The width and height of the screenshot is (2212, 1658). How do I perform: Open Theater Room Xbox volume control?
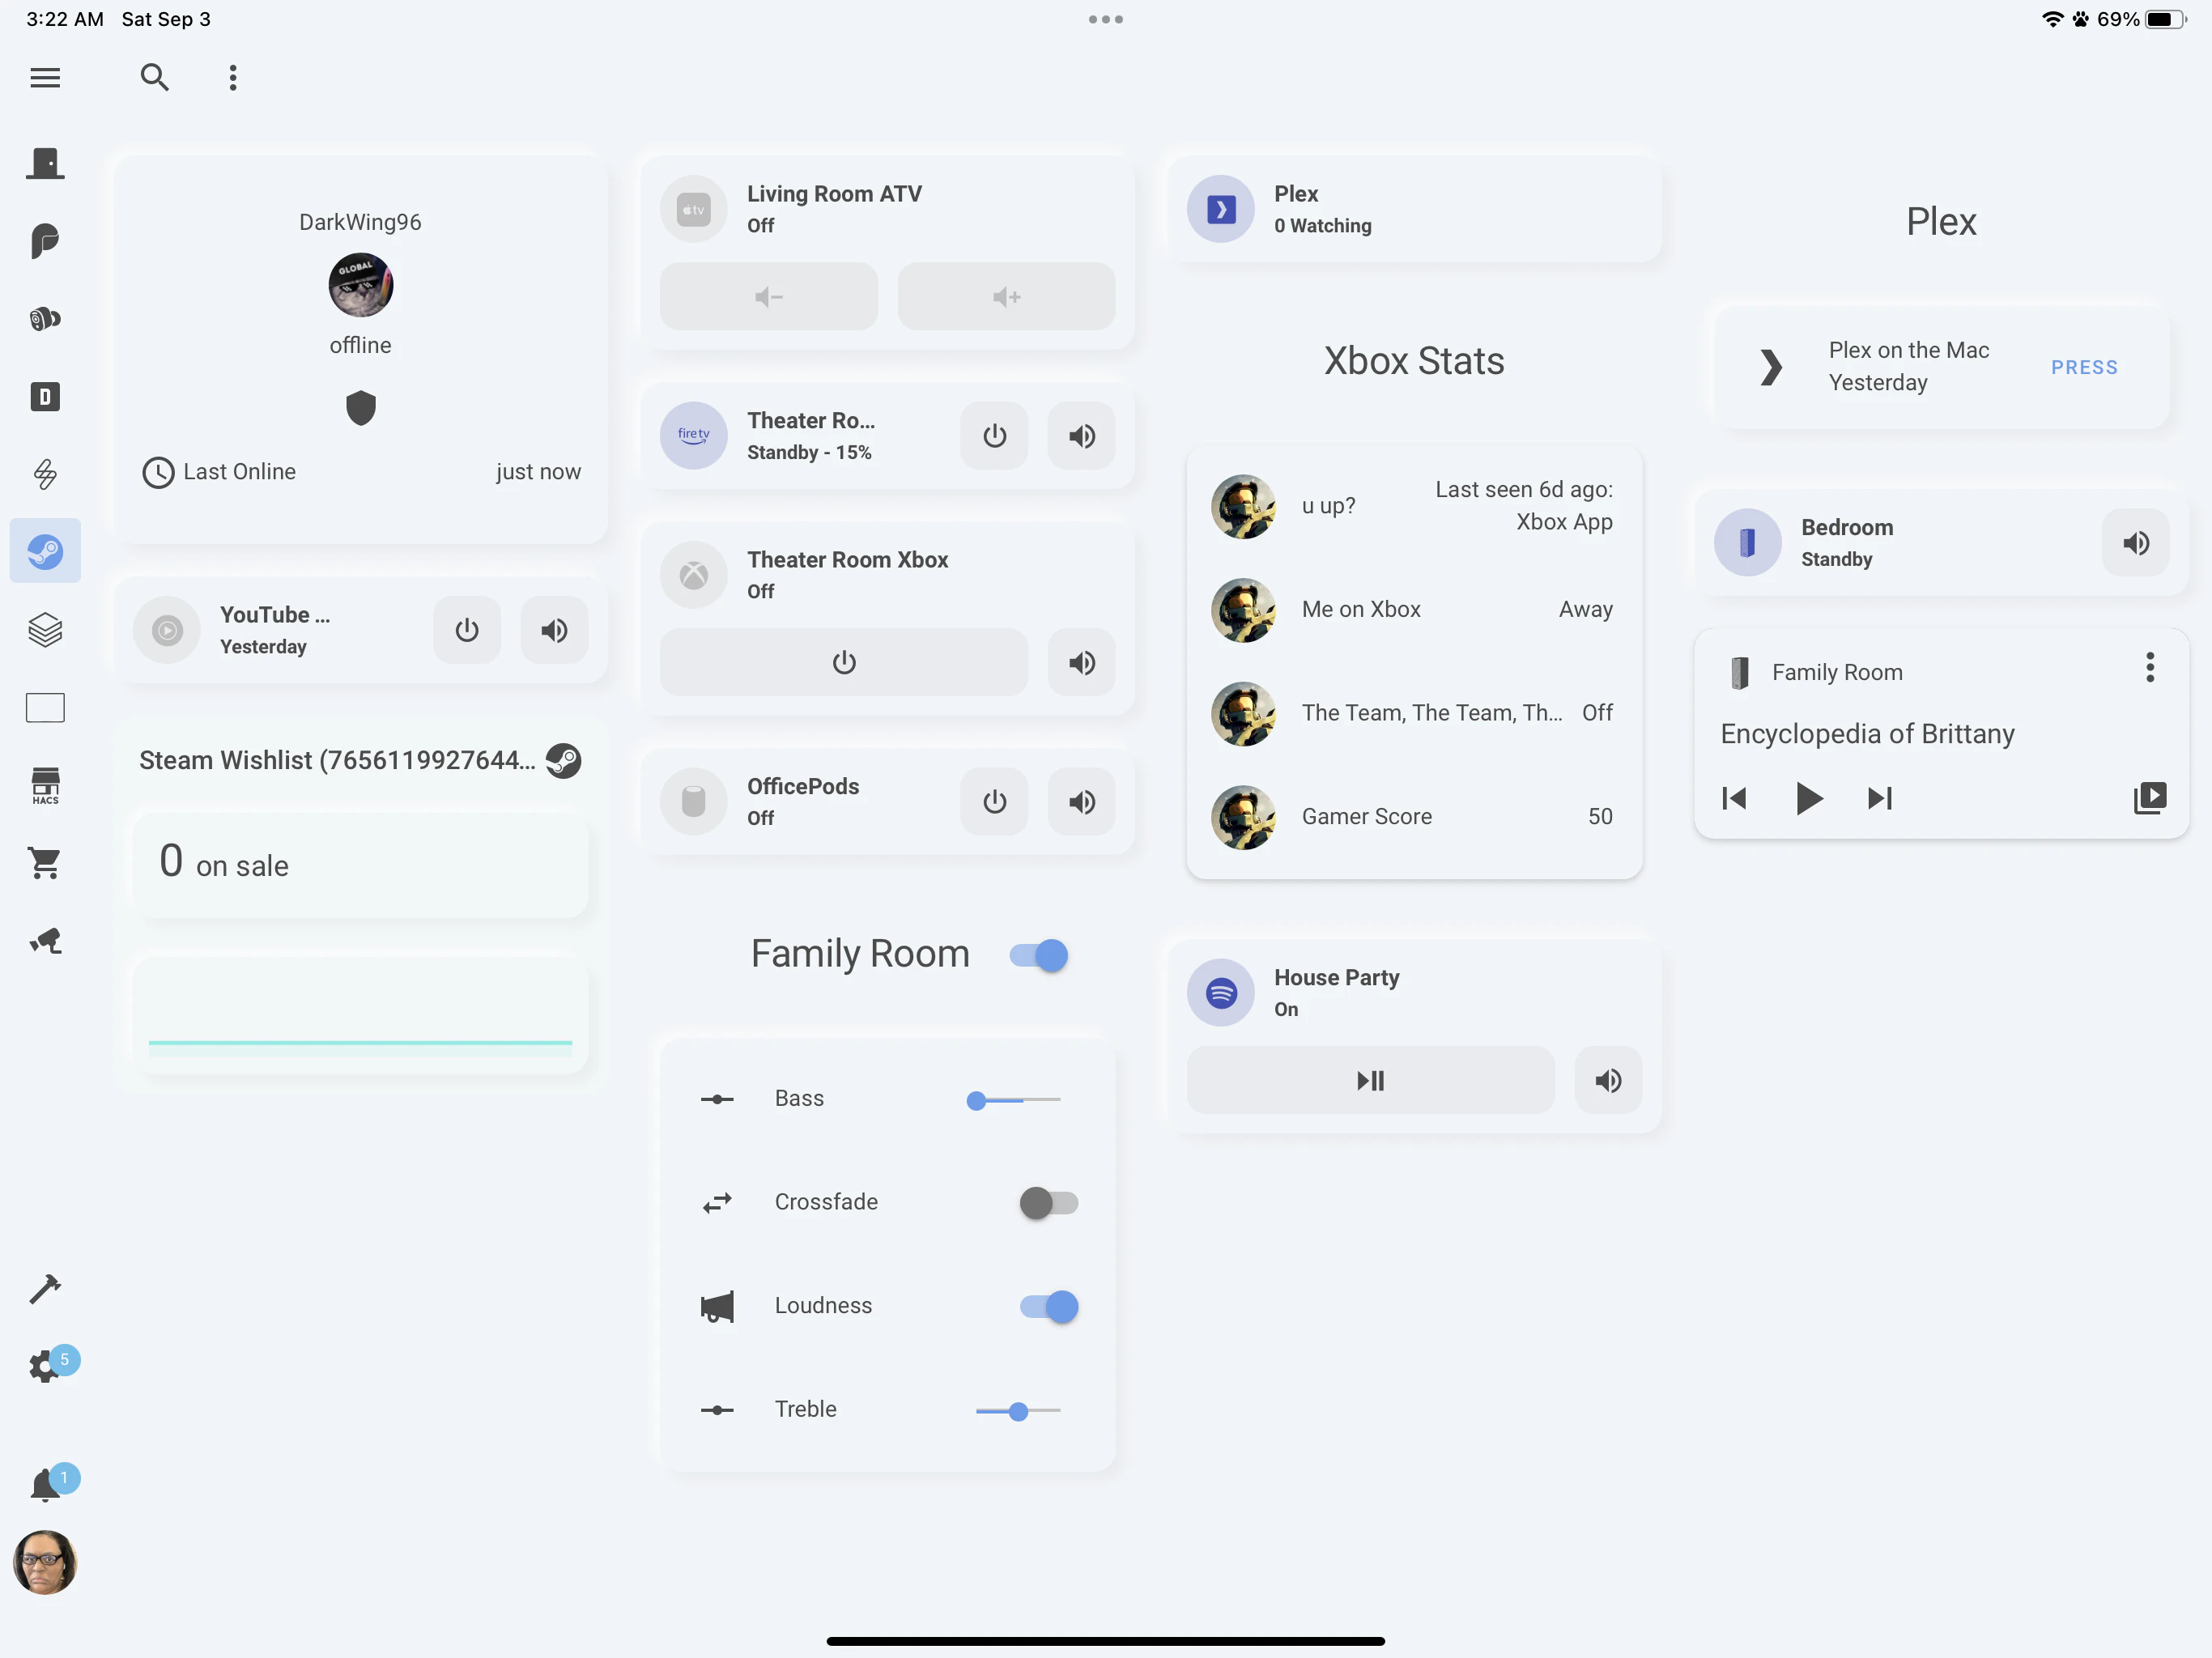tap(1082, 662)
